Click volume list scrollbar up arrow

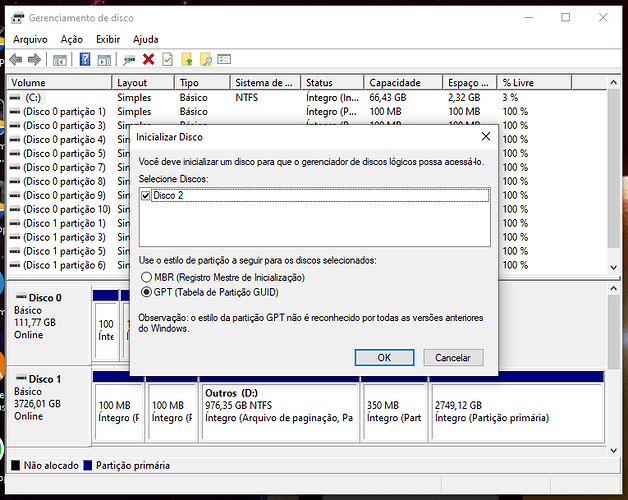click(614, 83)
